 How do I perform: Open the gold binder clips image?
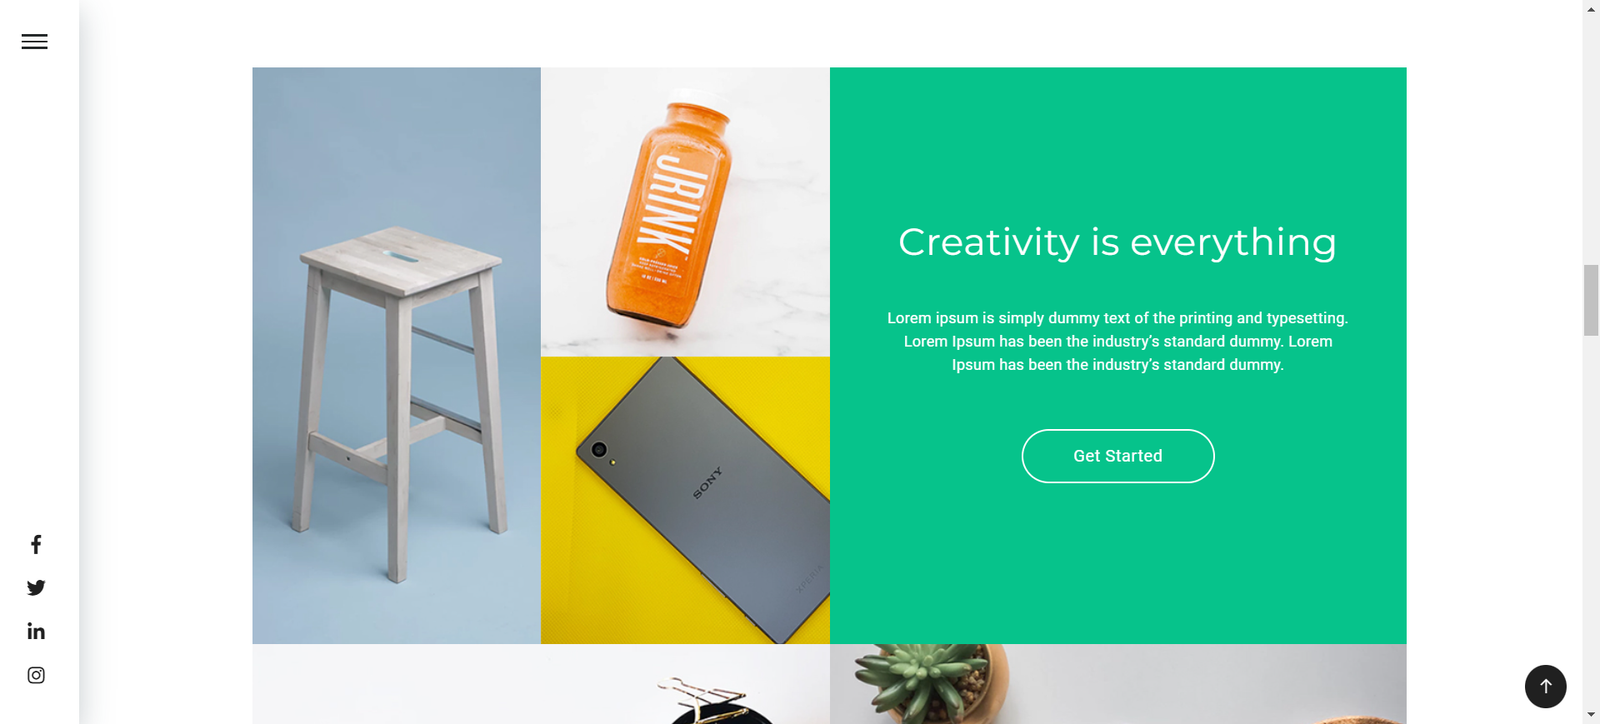point(541,684)
